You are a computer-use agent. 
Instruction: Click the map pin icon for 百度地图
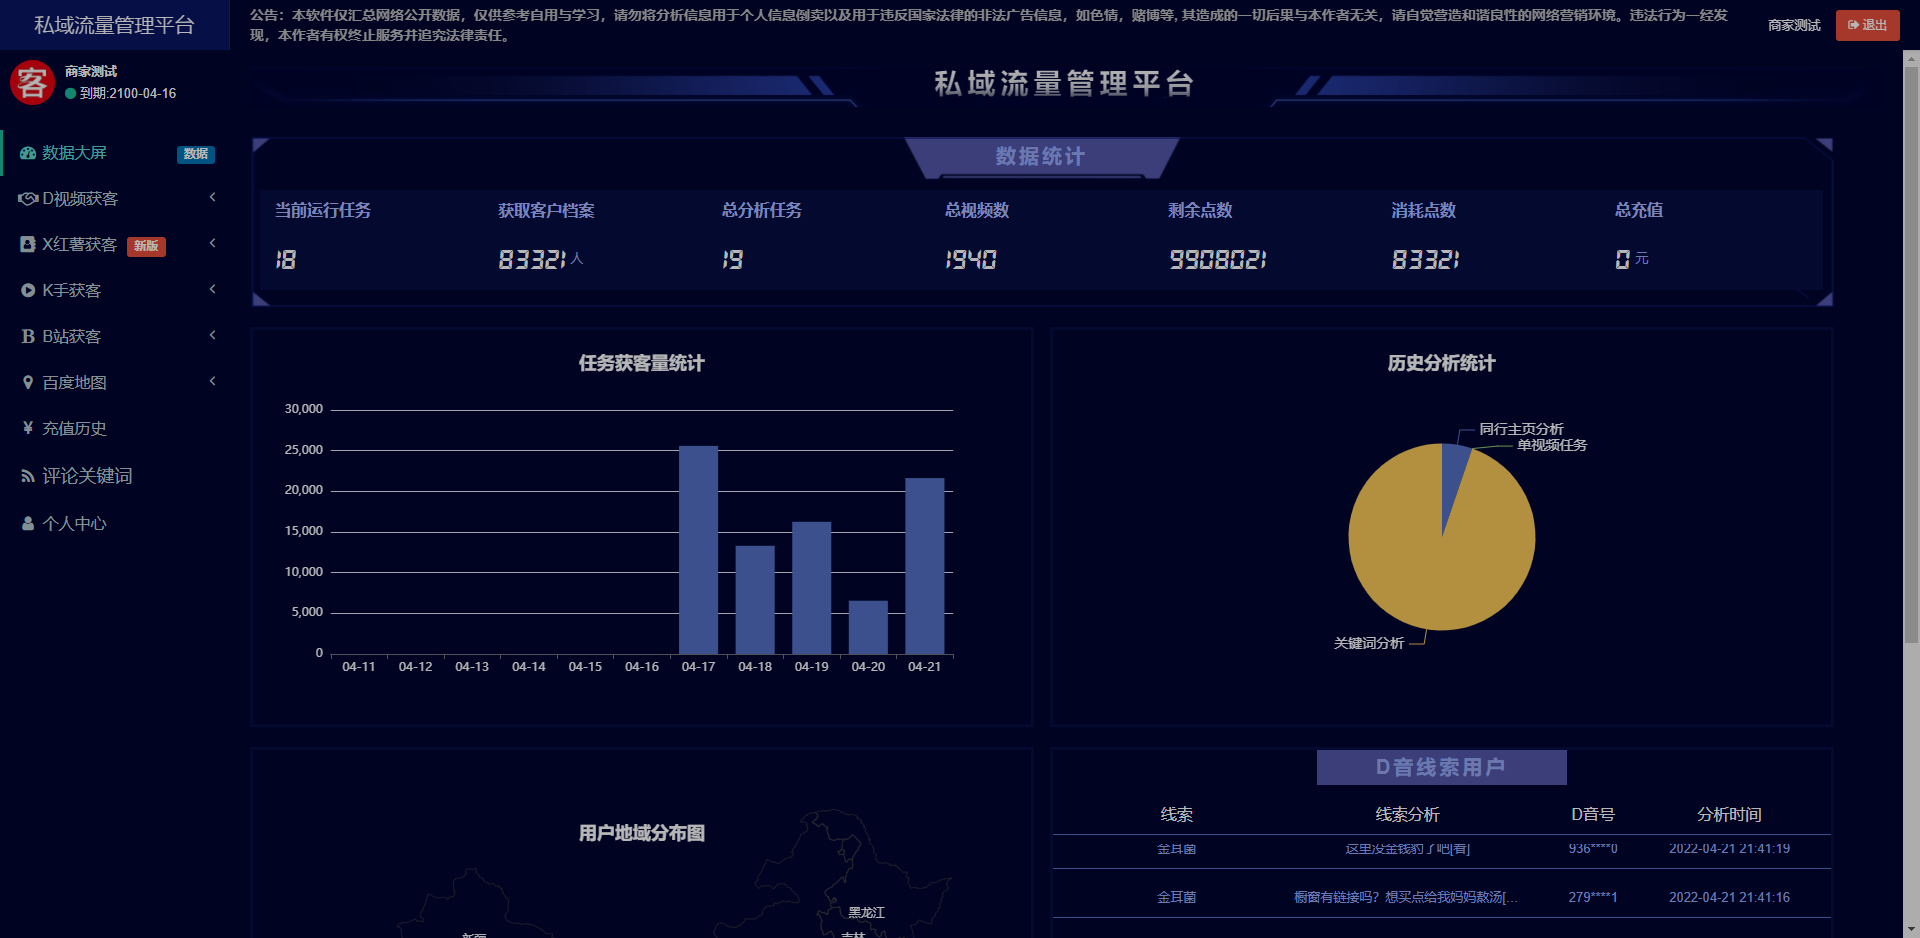point(28,383)
